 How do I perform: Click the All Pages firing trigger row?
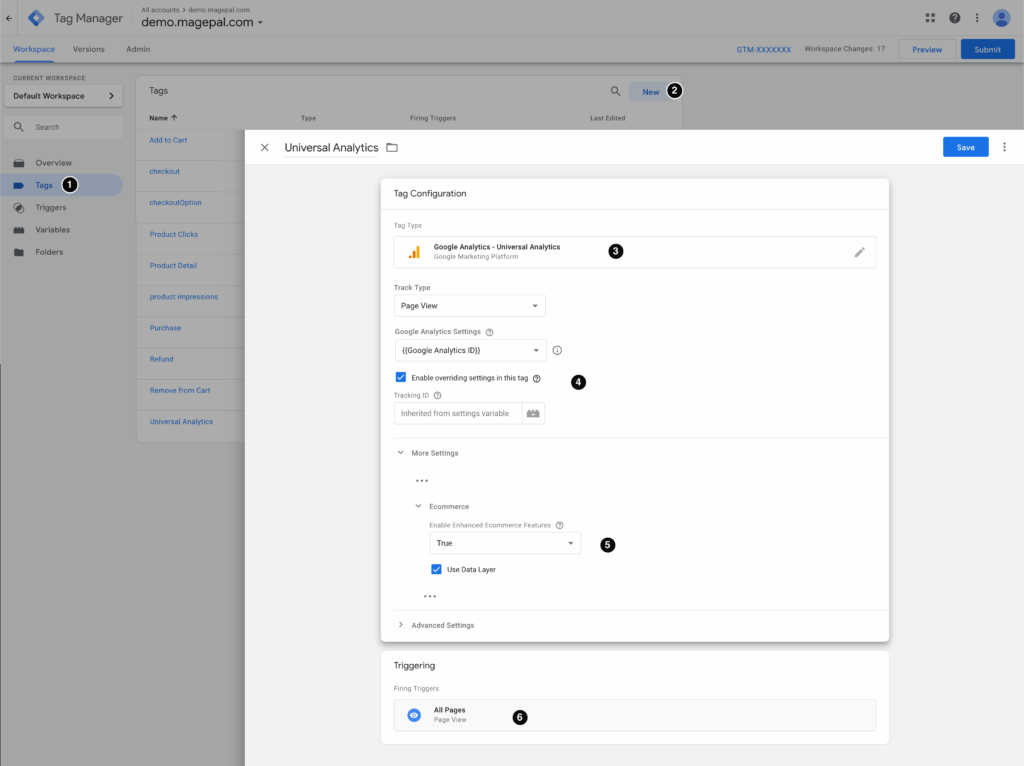pos(635,715)
